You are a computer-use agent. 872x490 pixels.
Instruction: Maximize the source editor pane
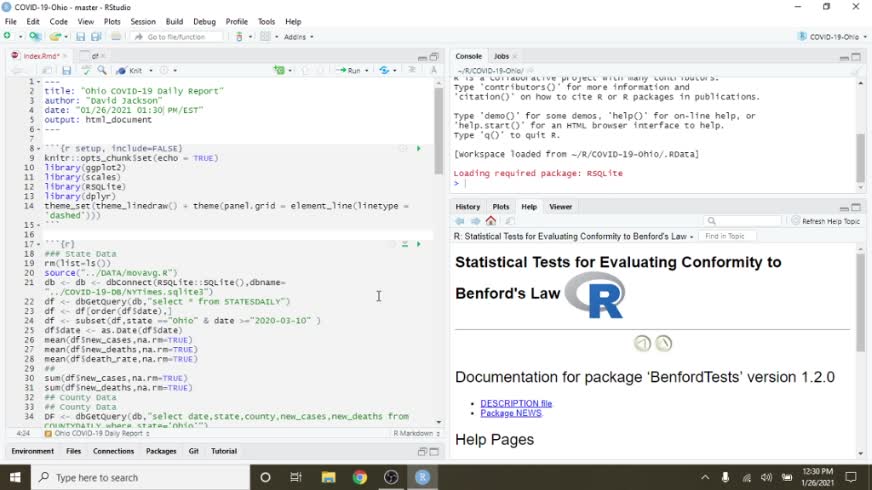click(434, 57)
